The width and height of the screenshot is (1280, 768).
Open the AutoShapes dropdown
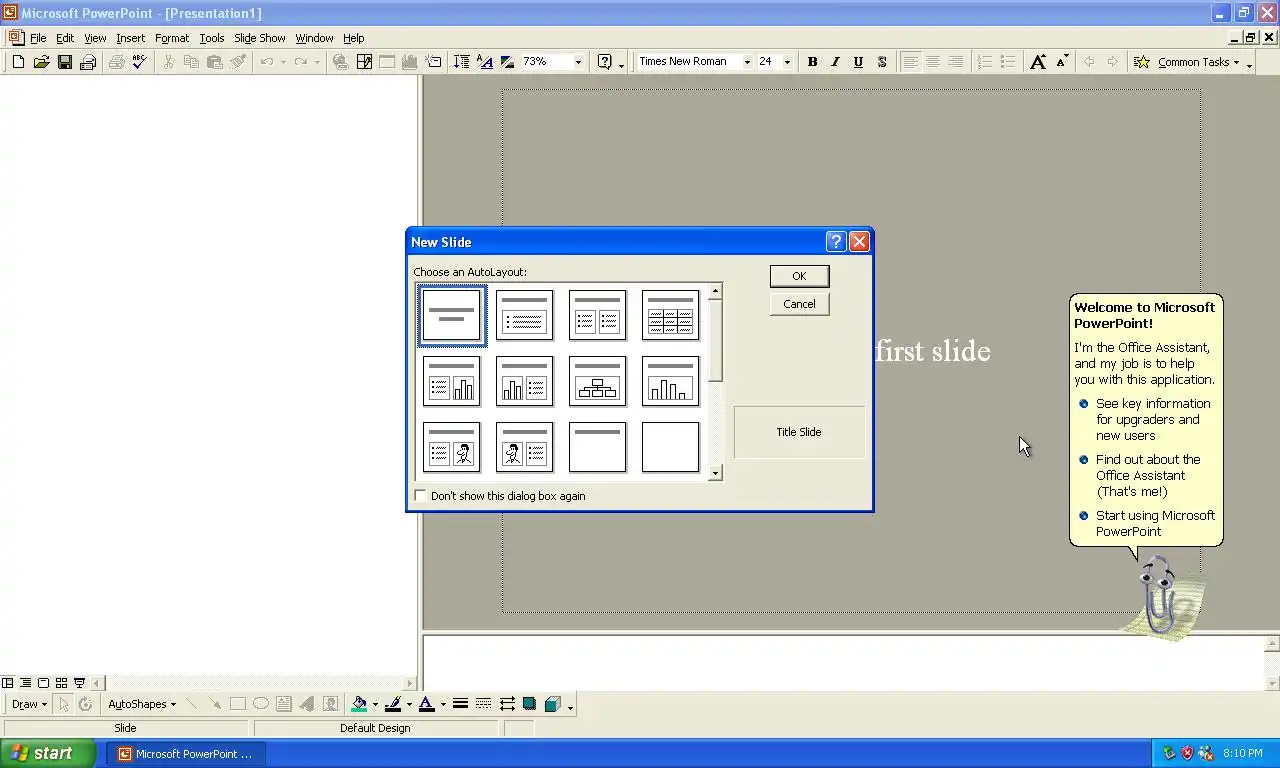[x=142, y=704]
